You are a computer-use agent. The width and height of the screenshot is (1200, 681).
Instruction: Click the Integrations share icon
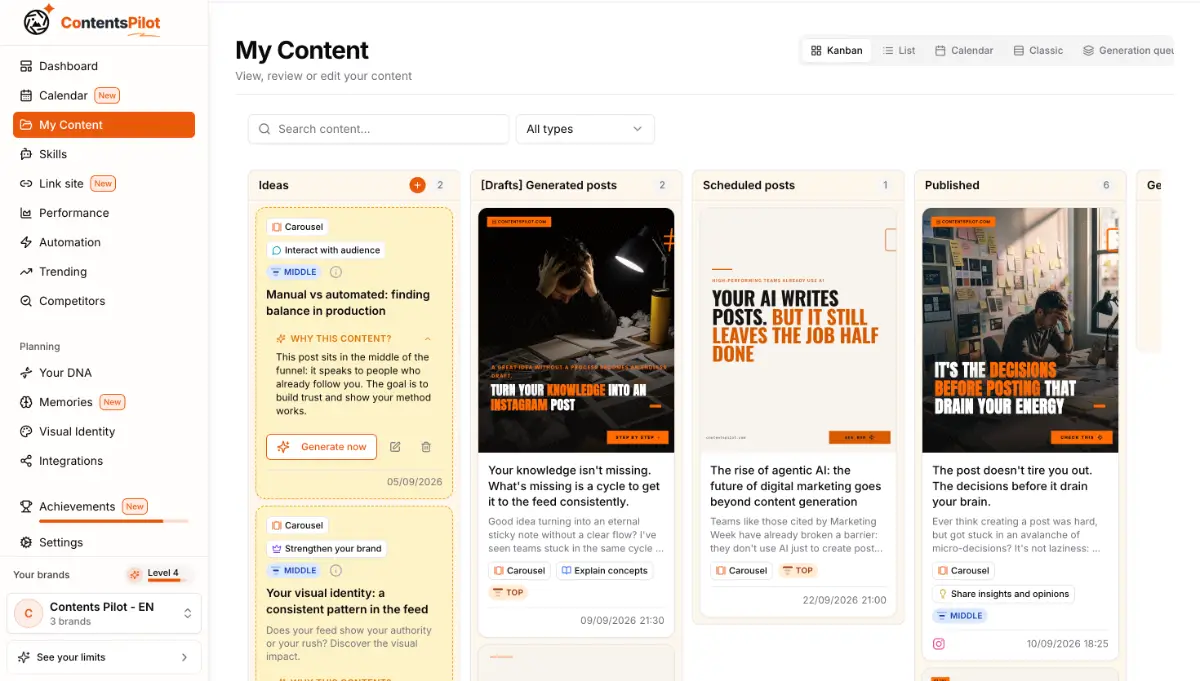[27, 461]
